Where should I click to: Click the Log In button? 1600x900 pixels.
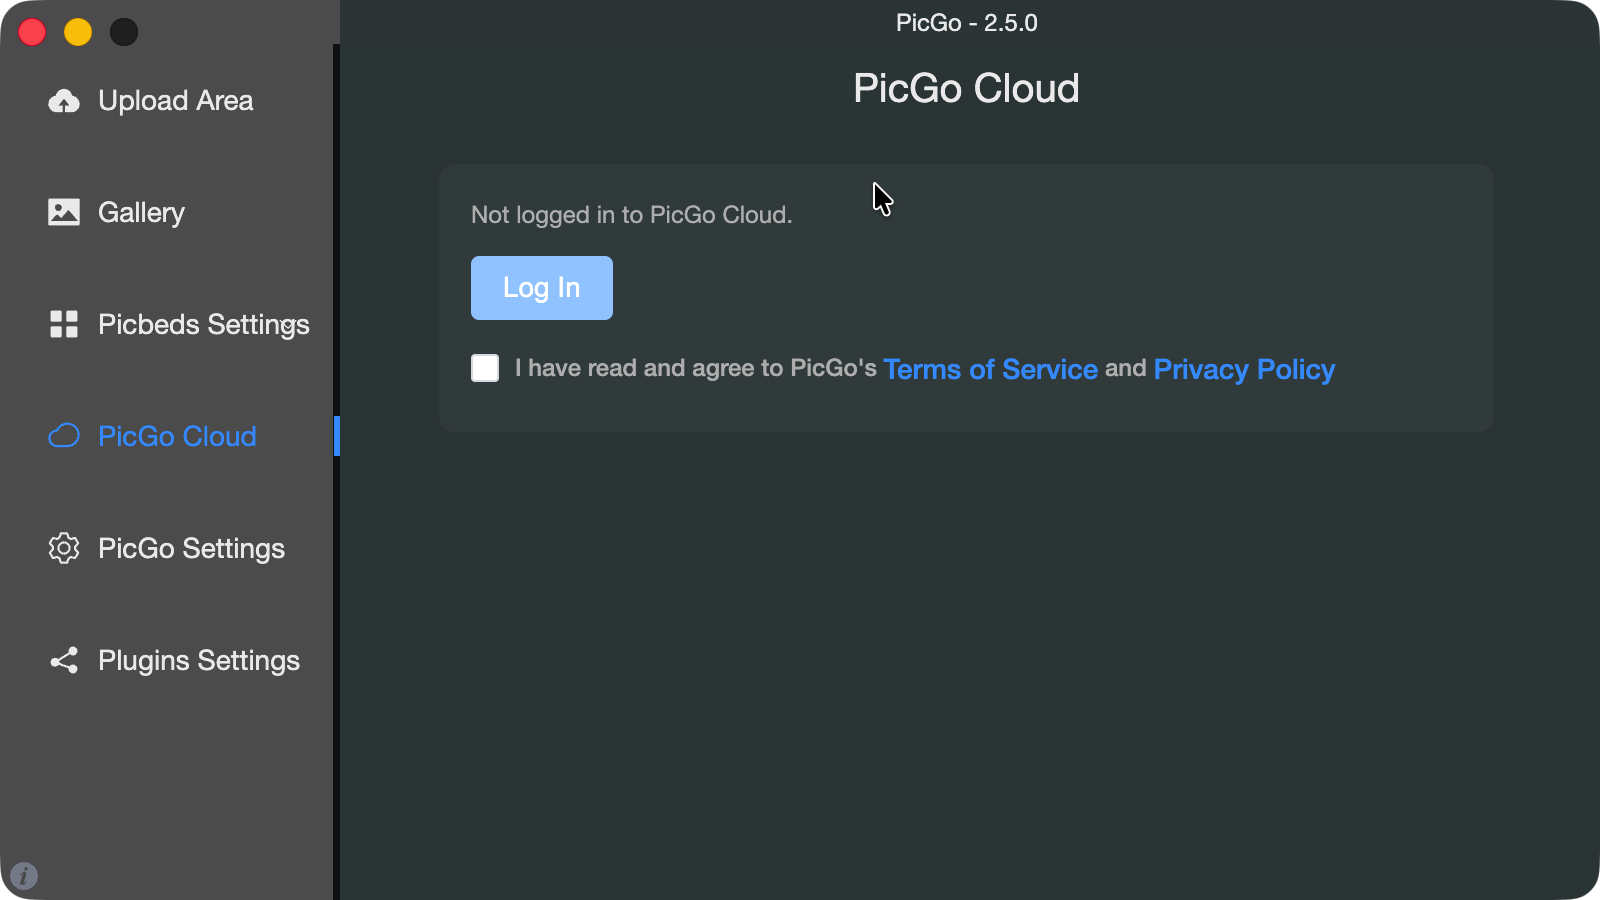point(541,288)
